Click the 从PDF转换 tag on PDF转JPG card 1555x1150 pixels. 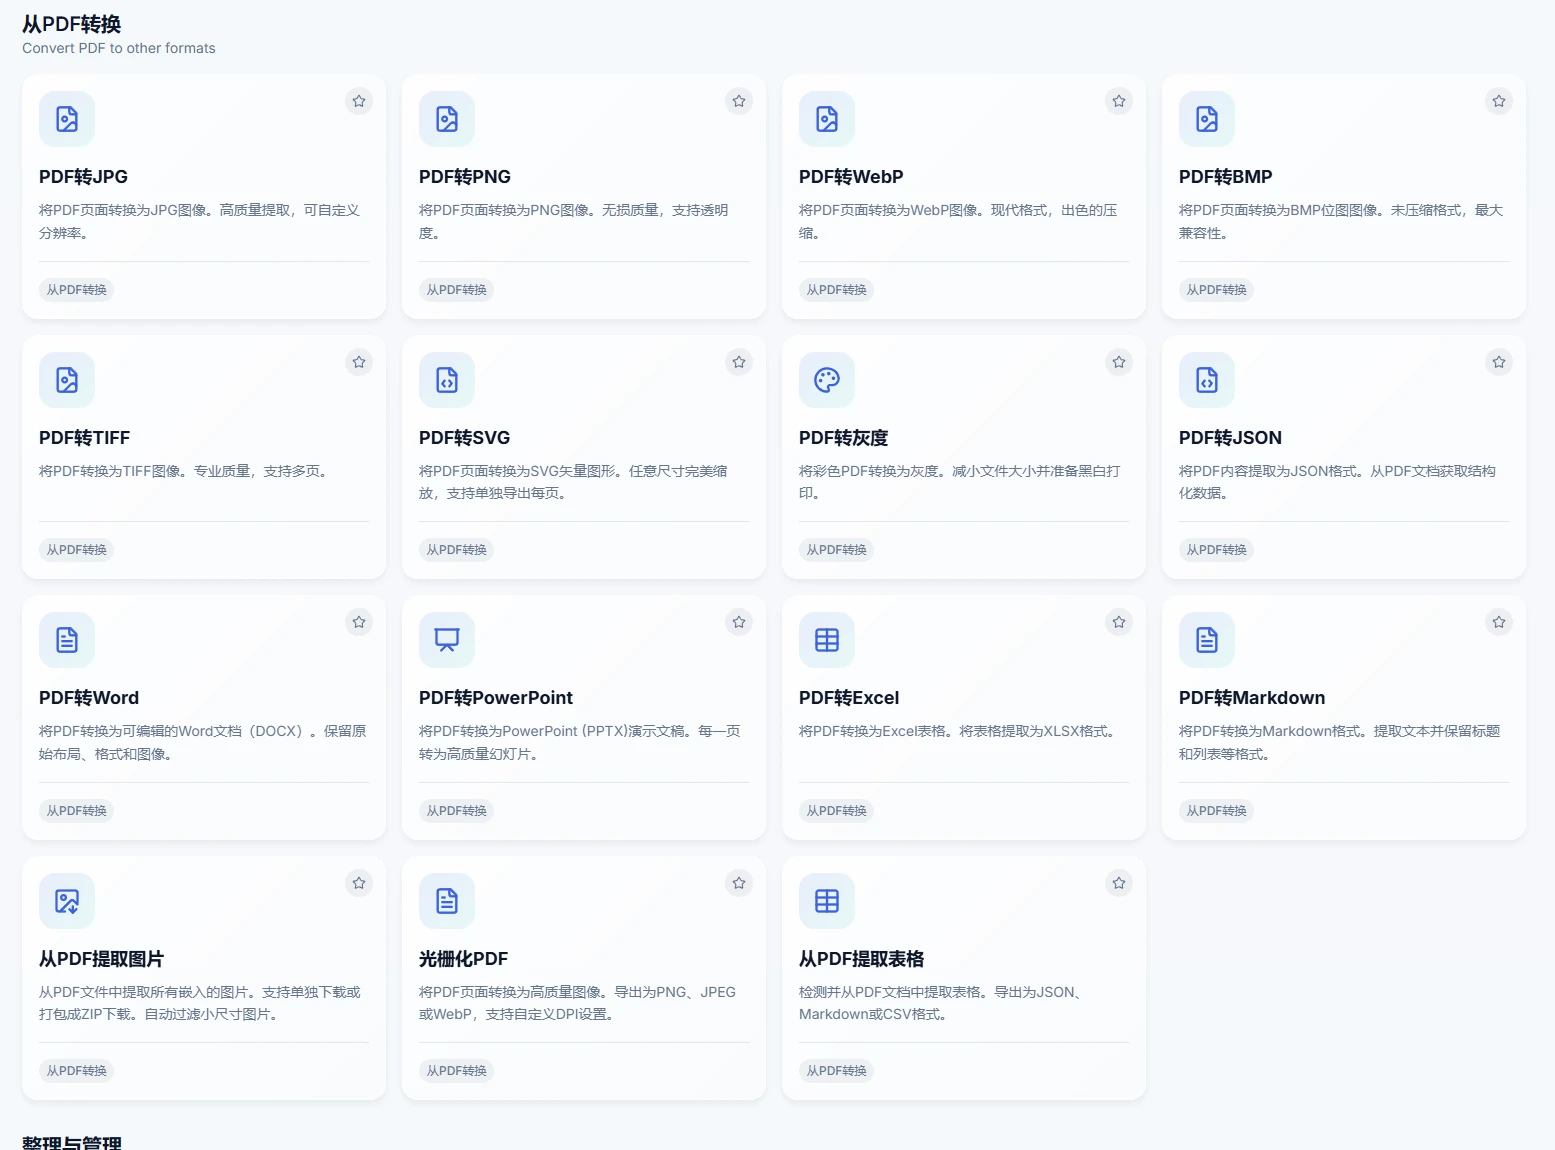click(77, 290)
